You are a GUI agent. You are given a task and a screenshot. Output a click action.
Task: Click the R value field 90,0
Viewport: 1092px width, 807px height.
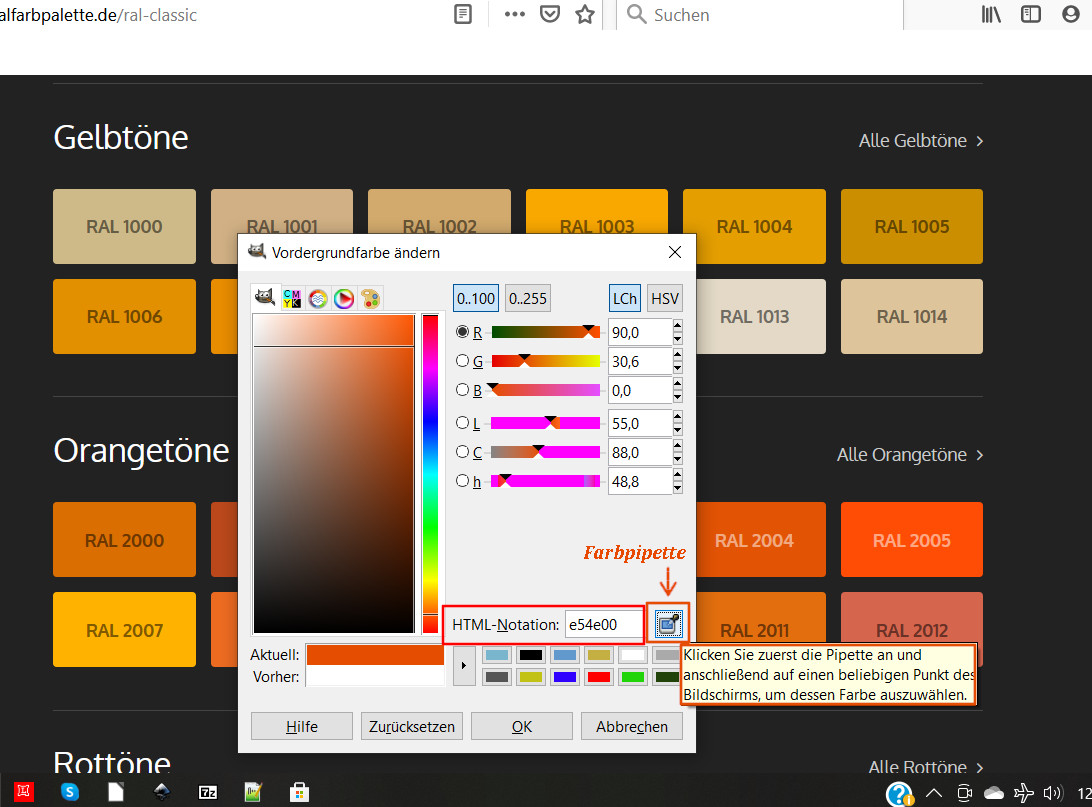tap(639, 332)
